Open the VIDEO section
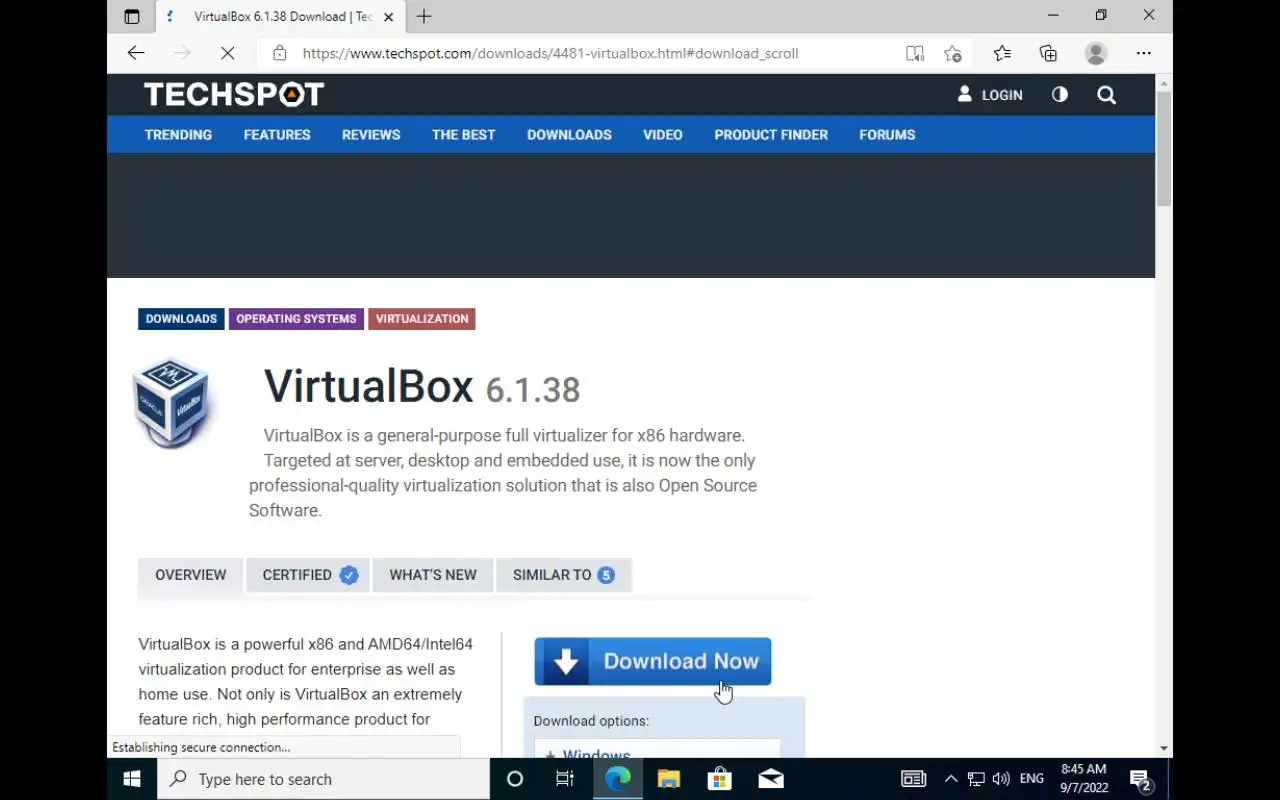The image size is (1280, 800). [663, 134]
